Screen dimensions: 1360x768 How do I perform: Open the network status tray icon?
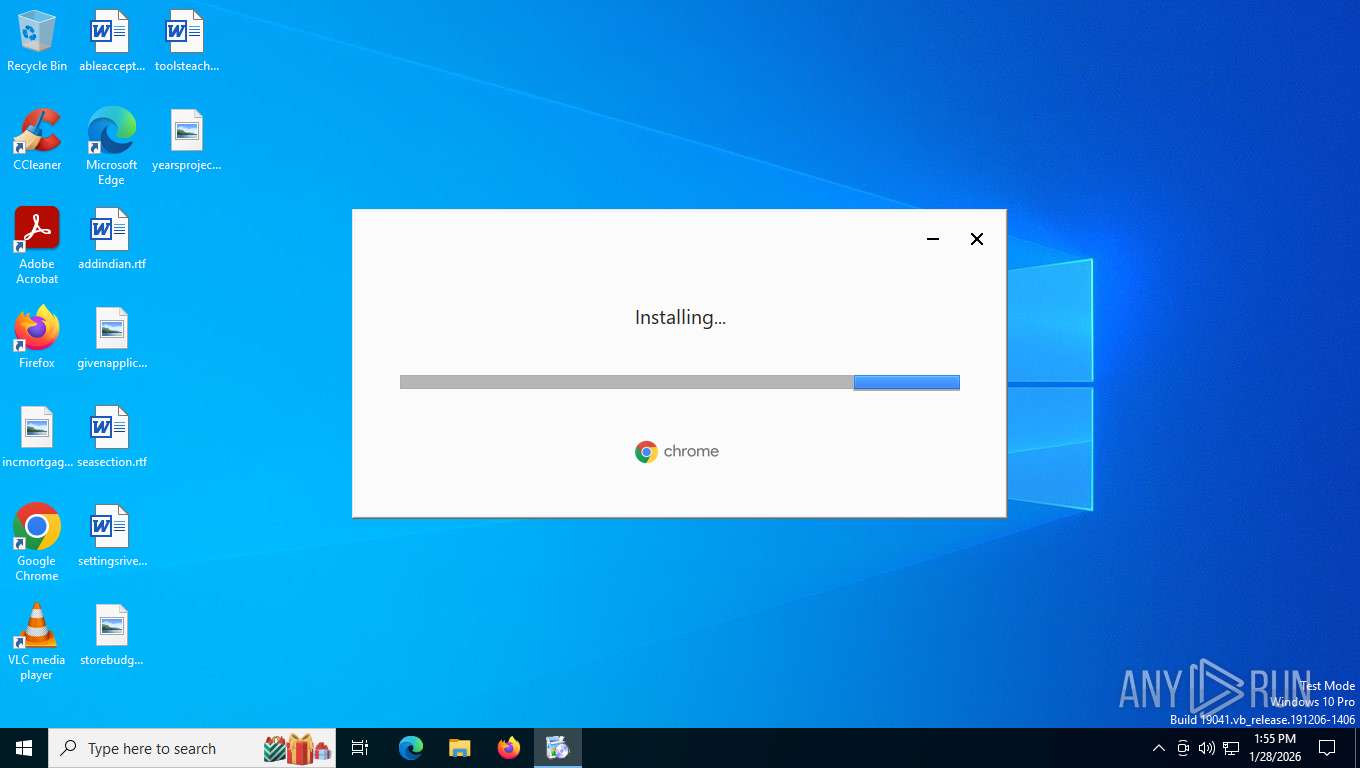pyautogui.click(x=1231, y=748)
